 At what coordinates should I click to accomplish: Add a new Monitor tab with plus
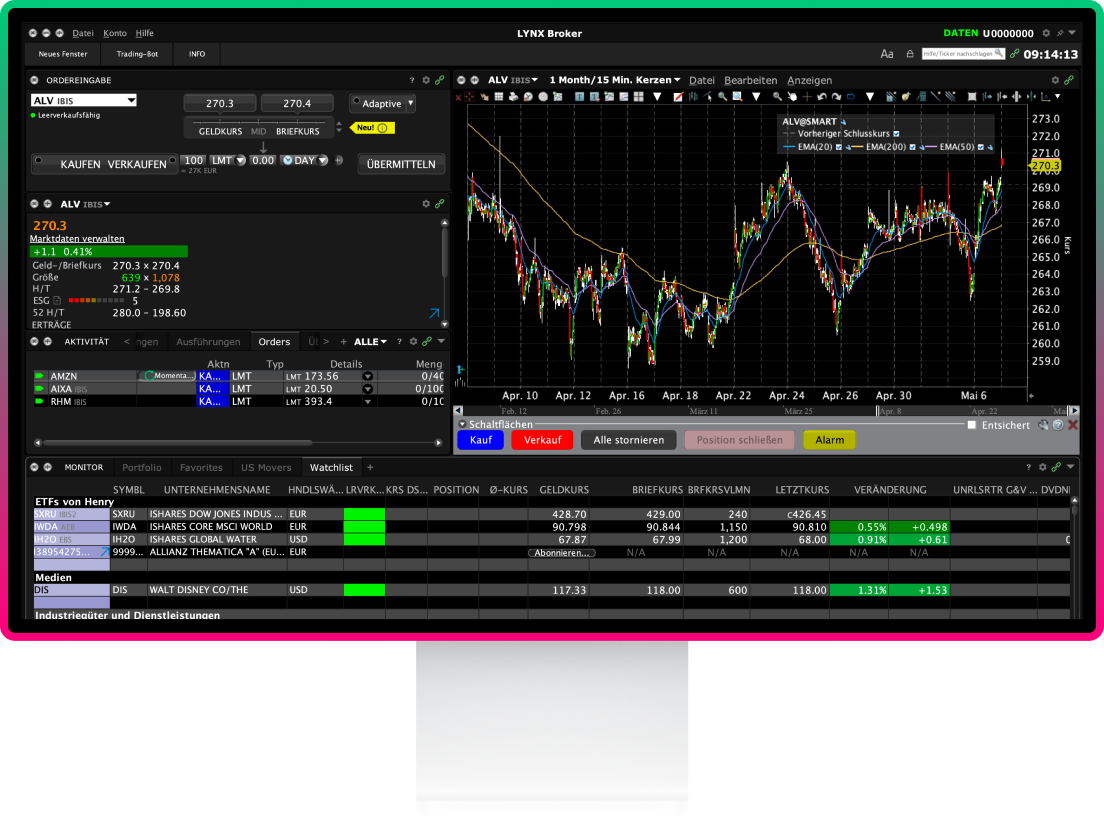[x=370, y=467]
